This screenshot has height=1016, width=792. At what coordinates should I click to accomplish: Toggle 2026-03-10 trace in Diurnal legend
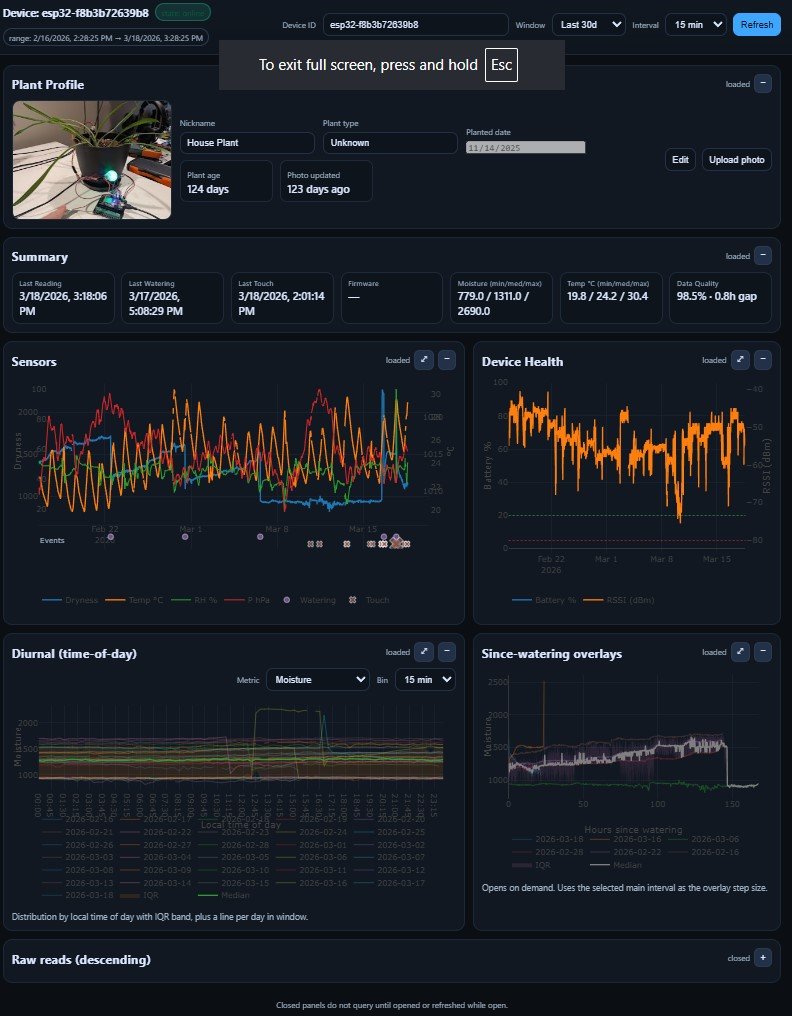[x=233, y=870]
